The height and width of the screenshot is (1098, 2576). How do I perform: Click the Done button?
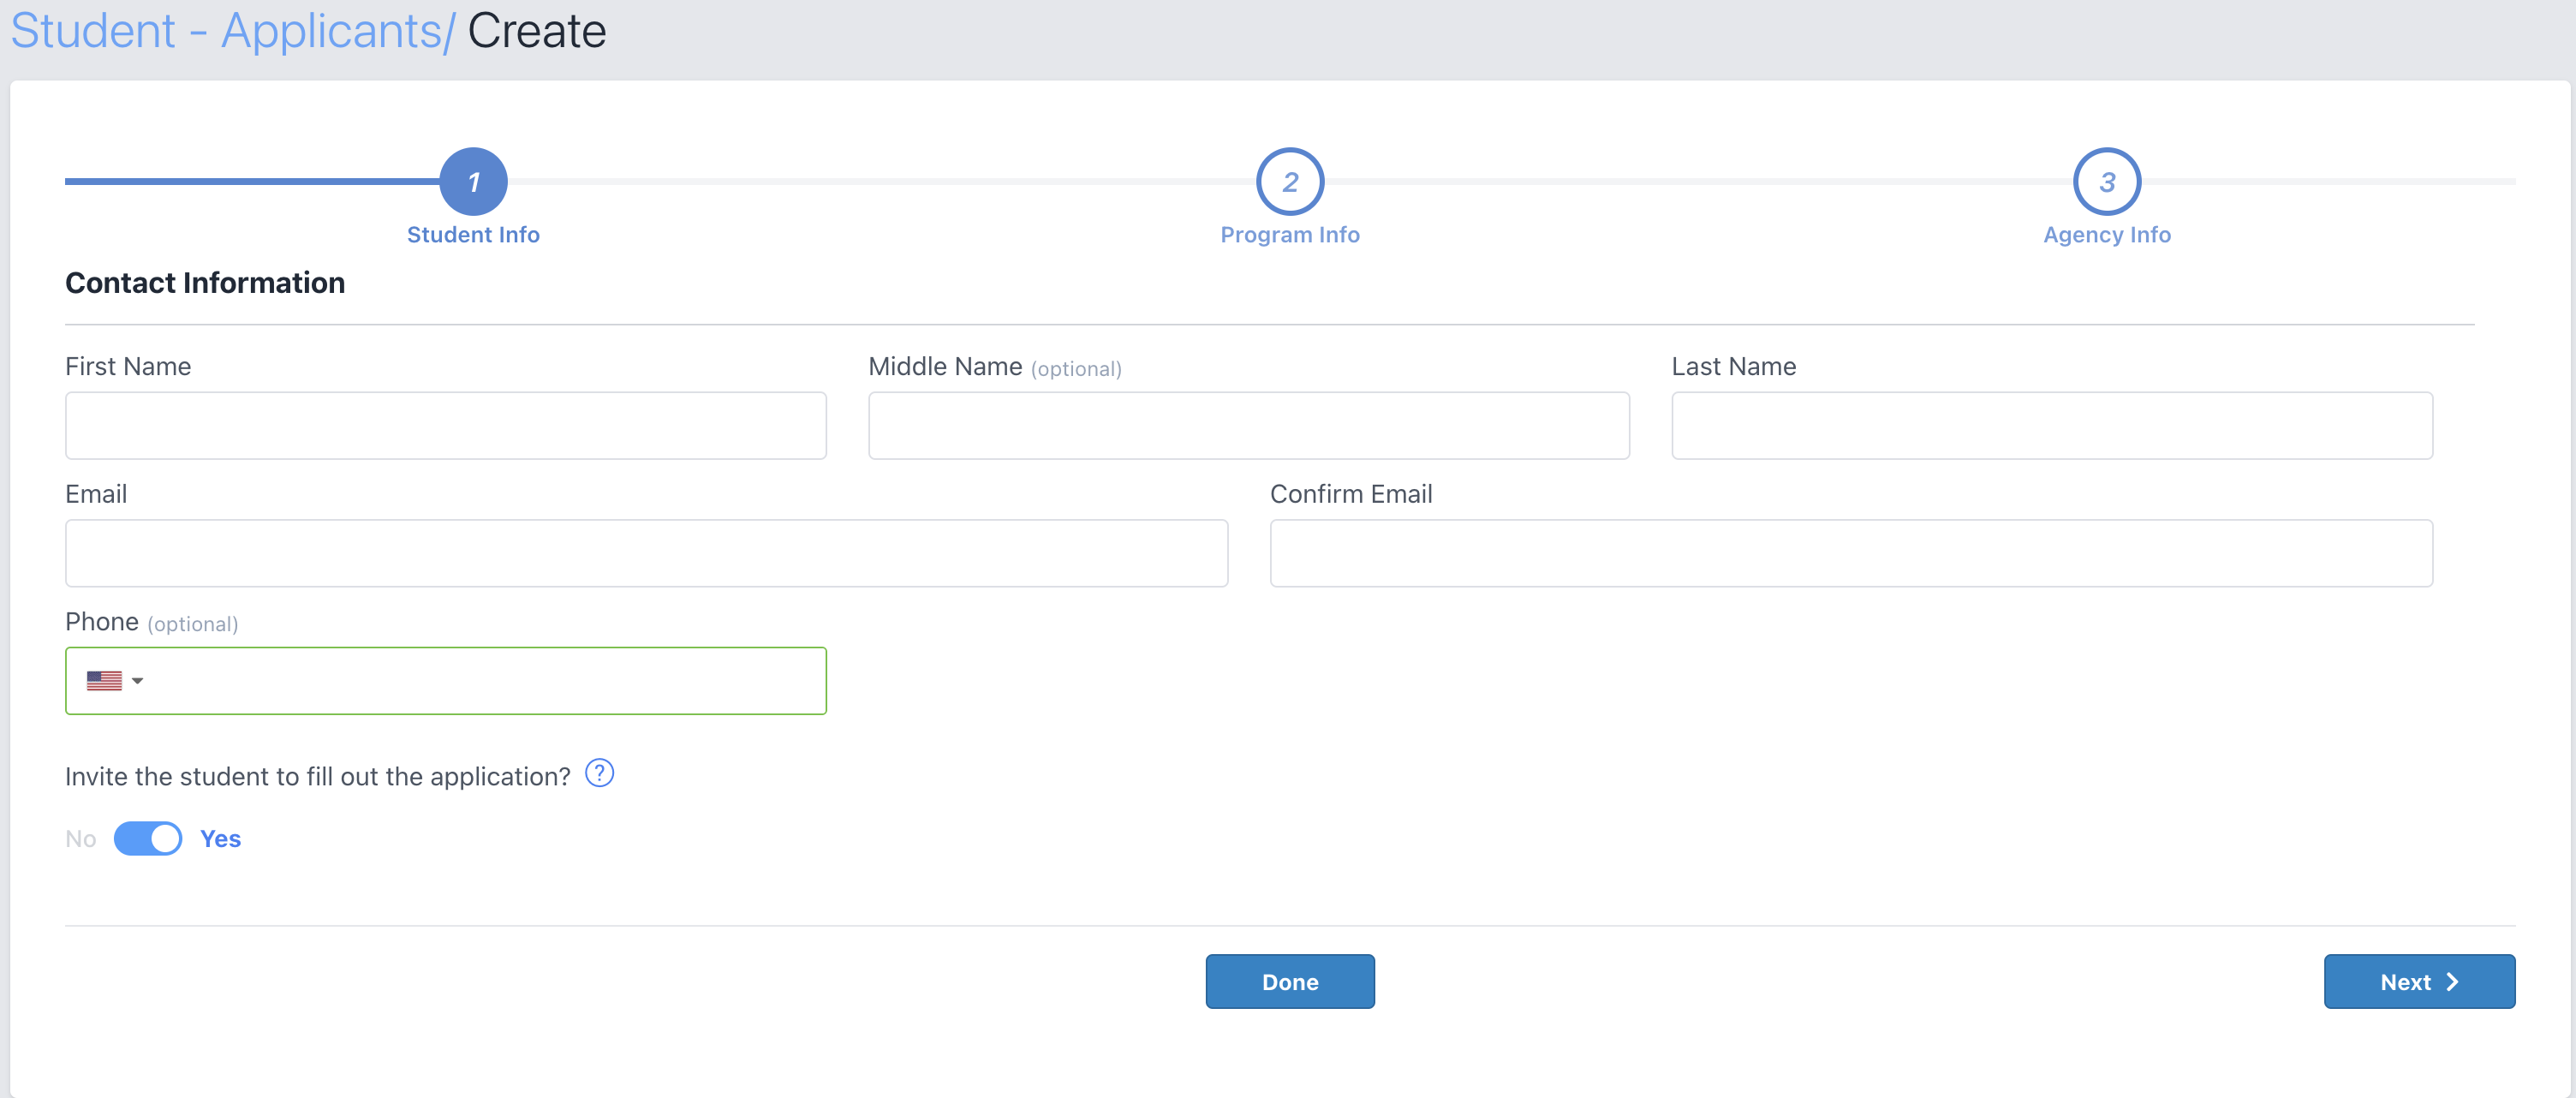[1290, 981]
